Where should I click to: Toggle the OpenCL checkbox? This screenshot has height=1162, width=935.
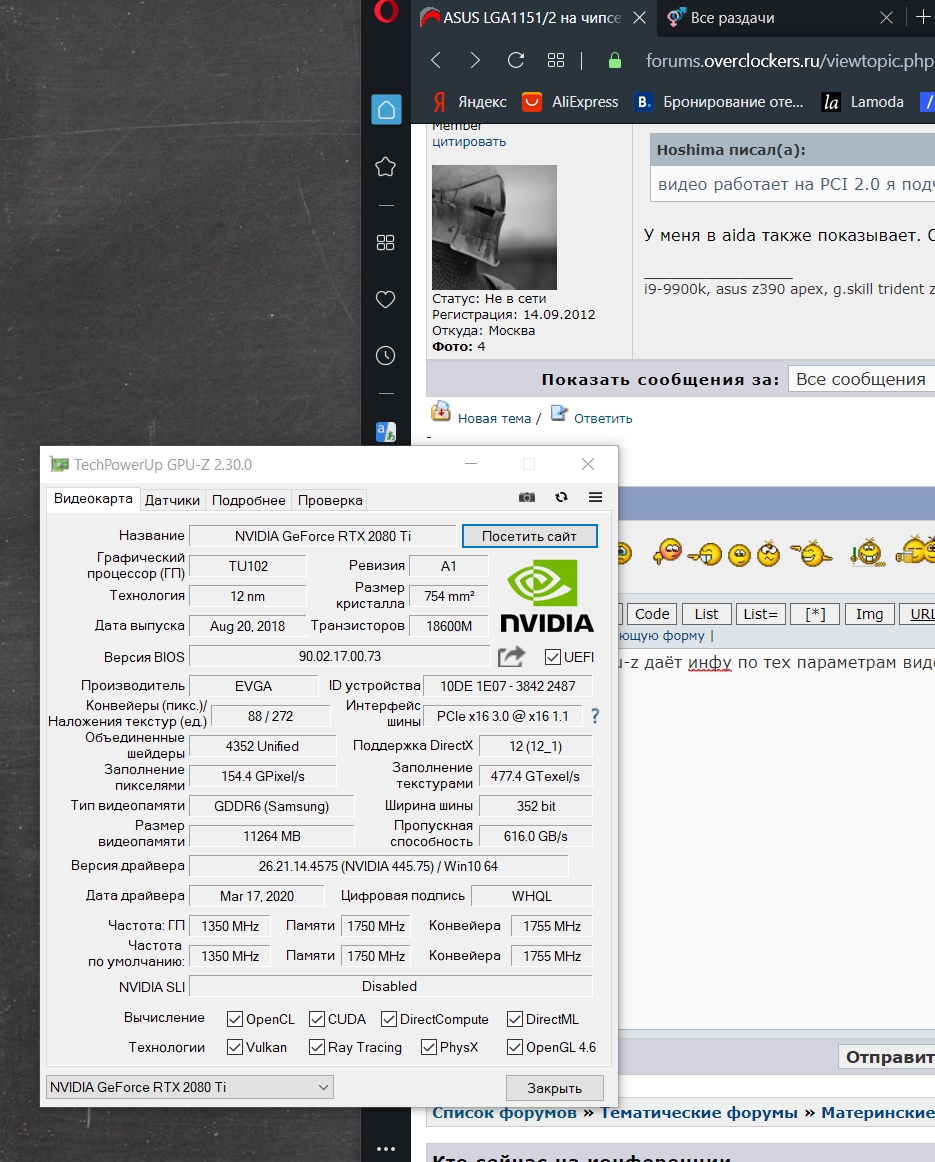(x=235, y=1020)
